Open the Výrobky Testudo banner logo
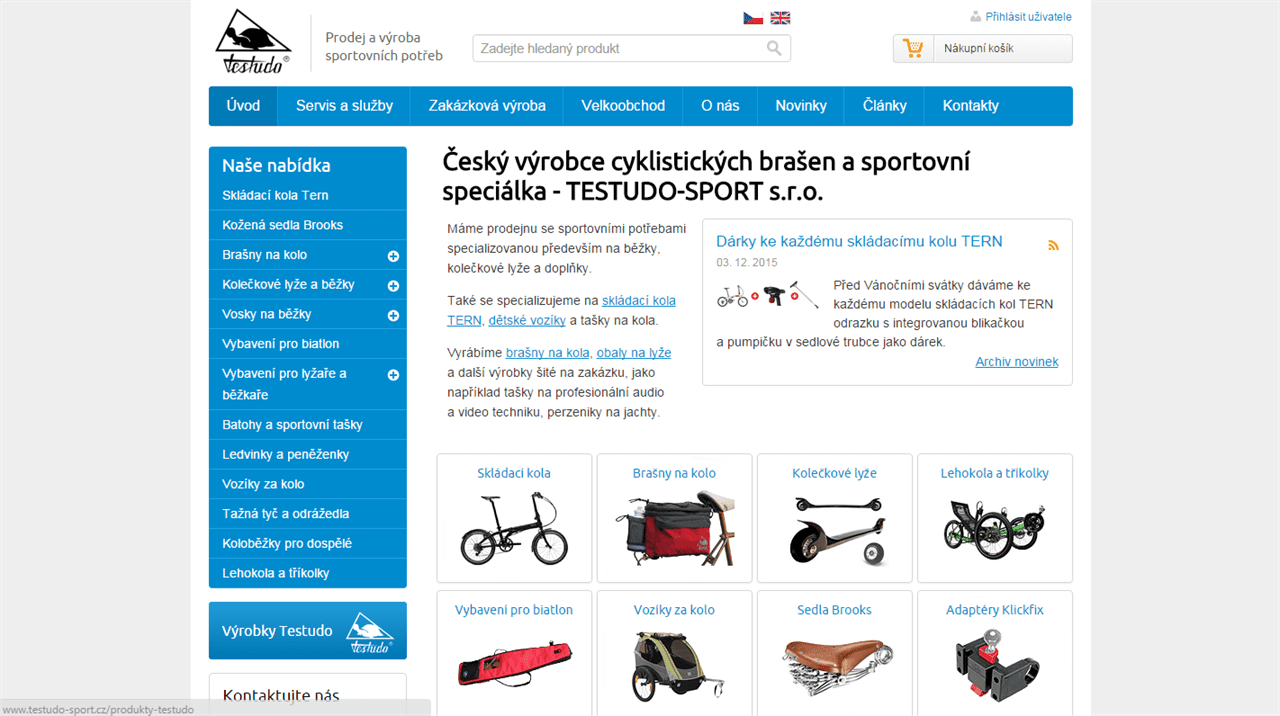The height and width of the screenshot is (716, 1280). 369,632
